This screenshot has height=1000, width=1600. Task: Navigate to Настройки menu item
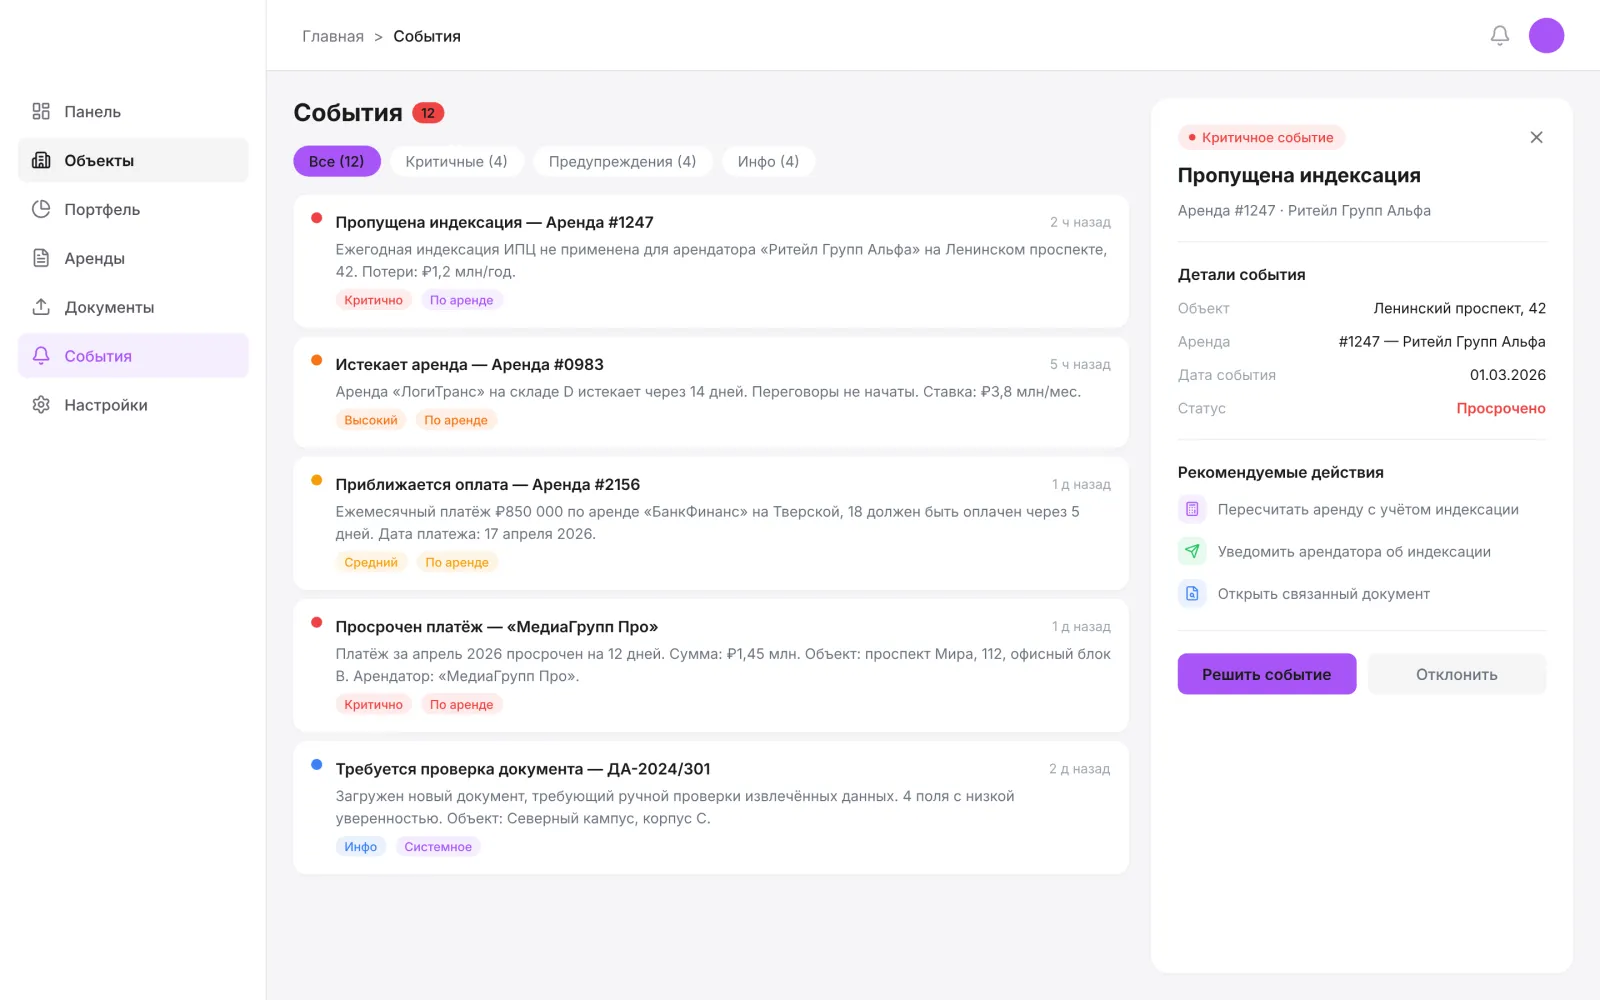point(133,405)
